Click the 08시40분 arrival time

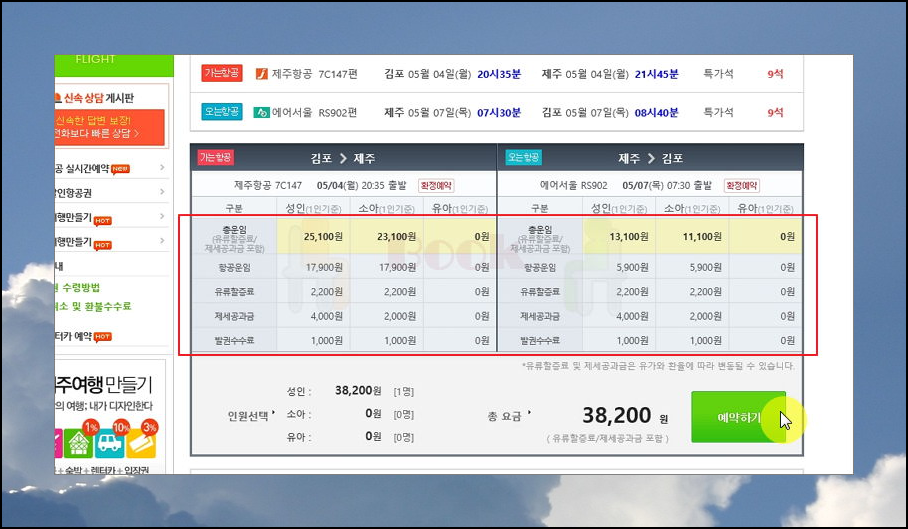pos(656,112)
